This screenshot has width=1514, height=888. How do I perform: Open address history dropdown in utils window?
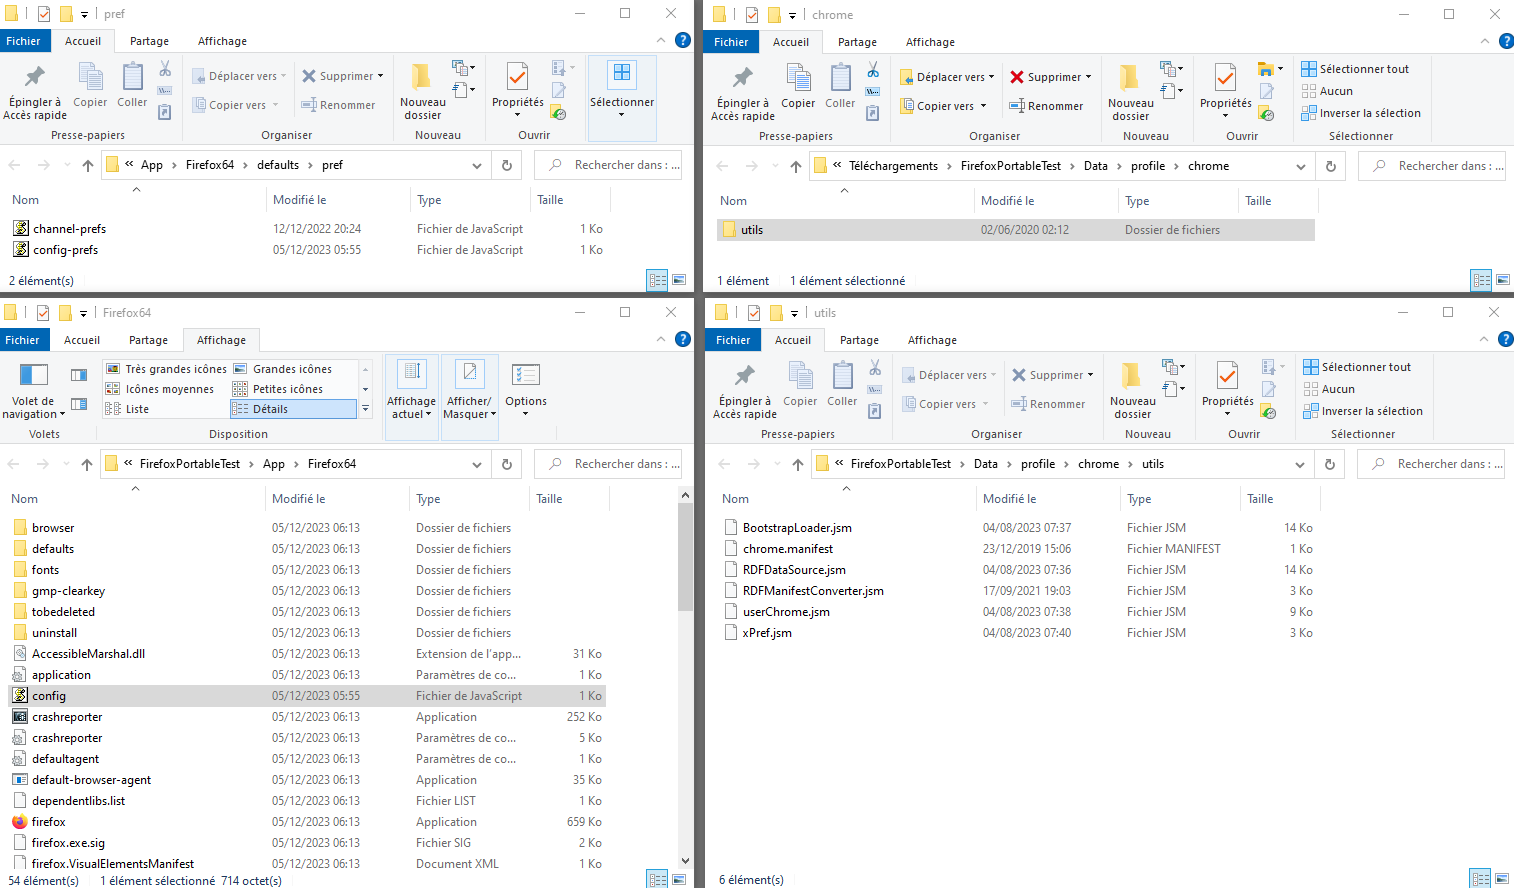point(1300,464)
